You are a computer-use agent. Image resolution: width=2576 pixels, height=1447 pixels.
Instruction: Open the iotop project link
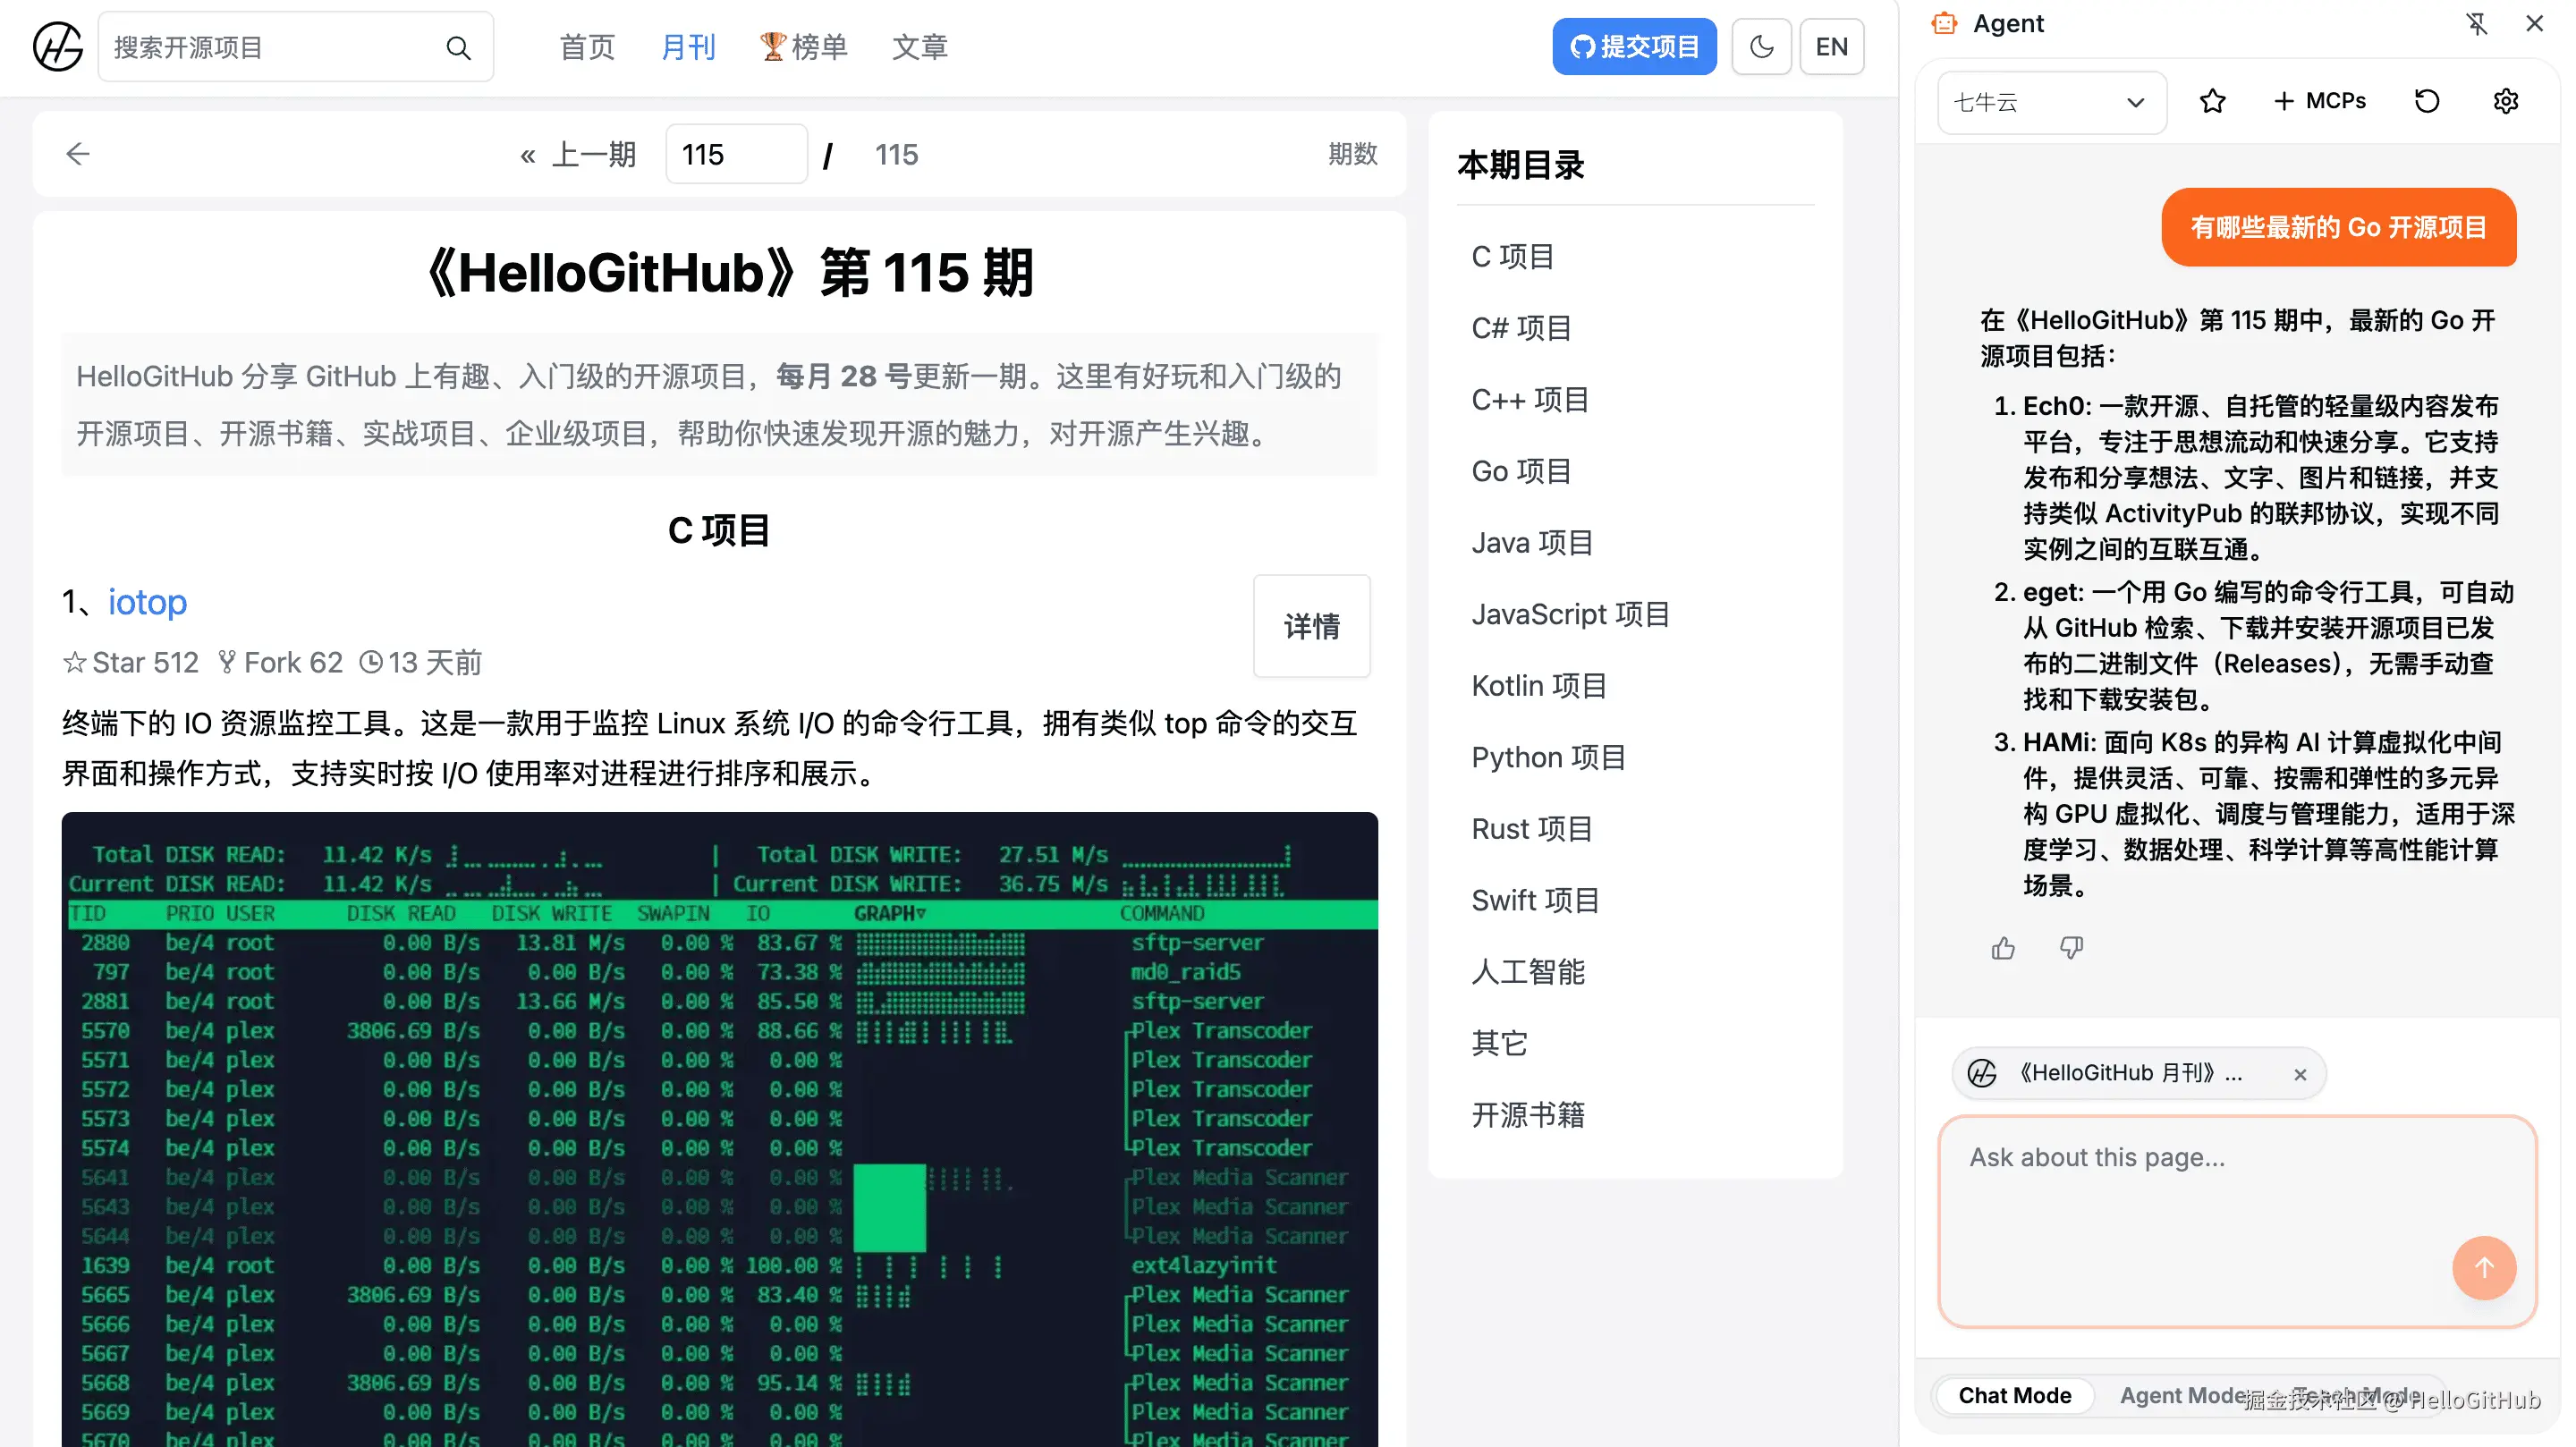[x=147, y=602]
